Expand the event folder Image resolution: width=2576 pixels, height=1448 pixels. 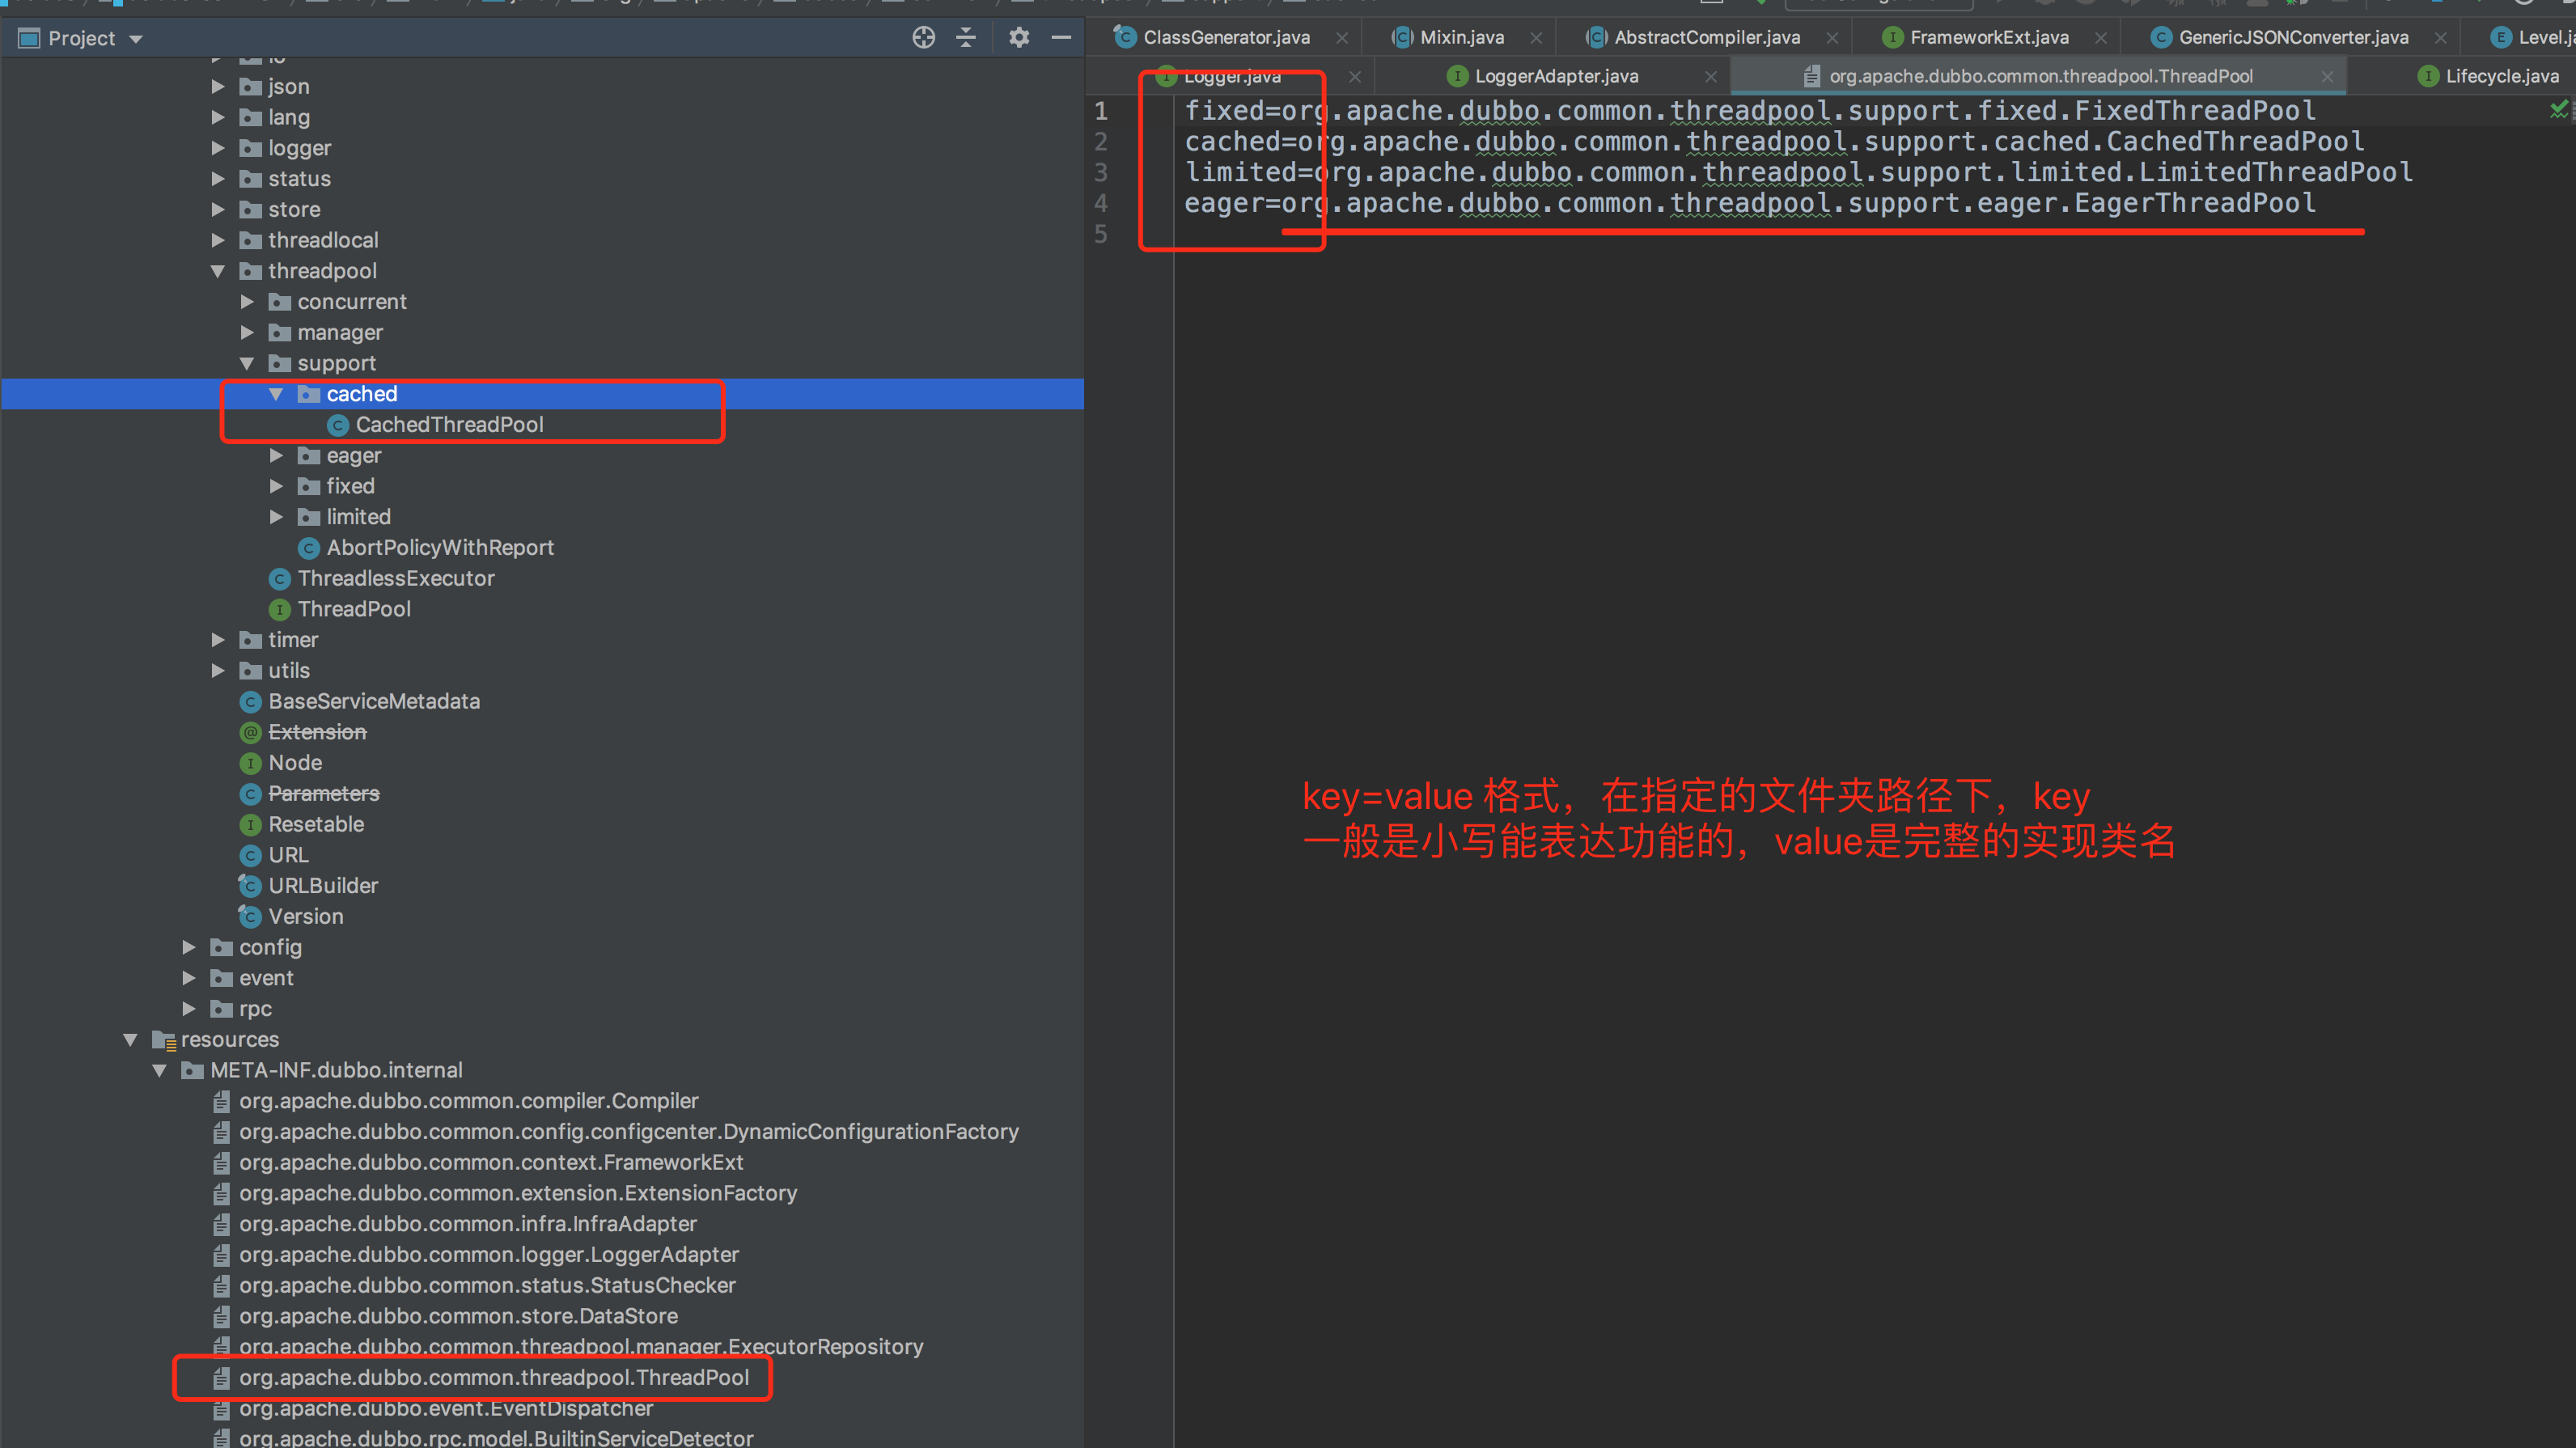(189, 978)
